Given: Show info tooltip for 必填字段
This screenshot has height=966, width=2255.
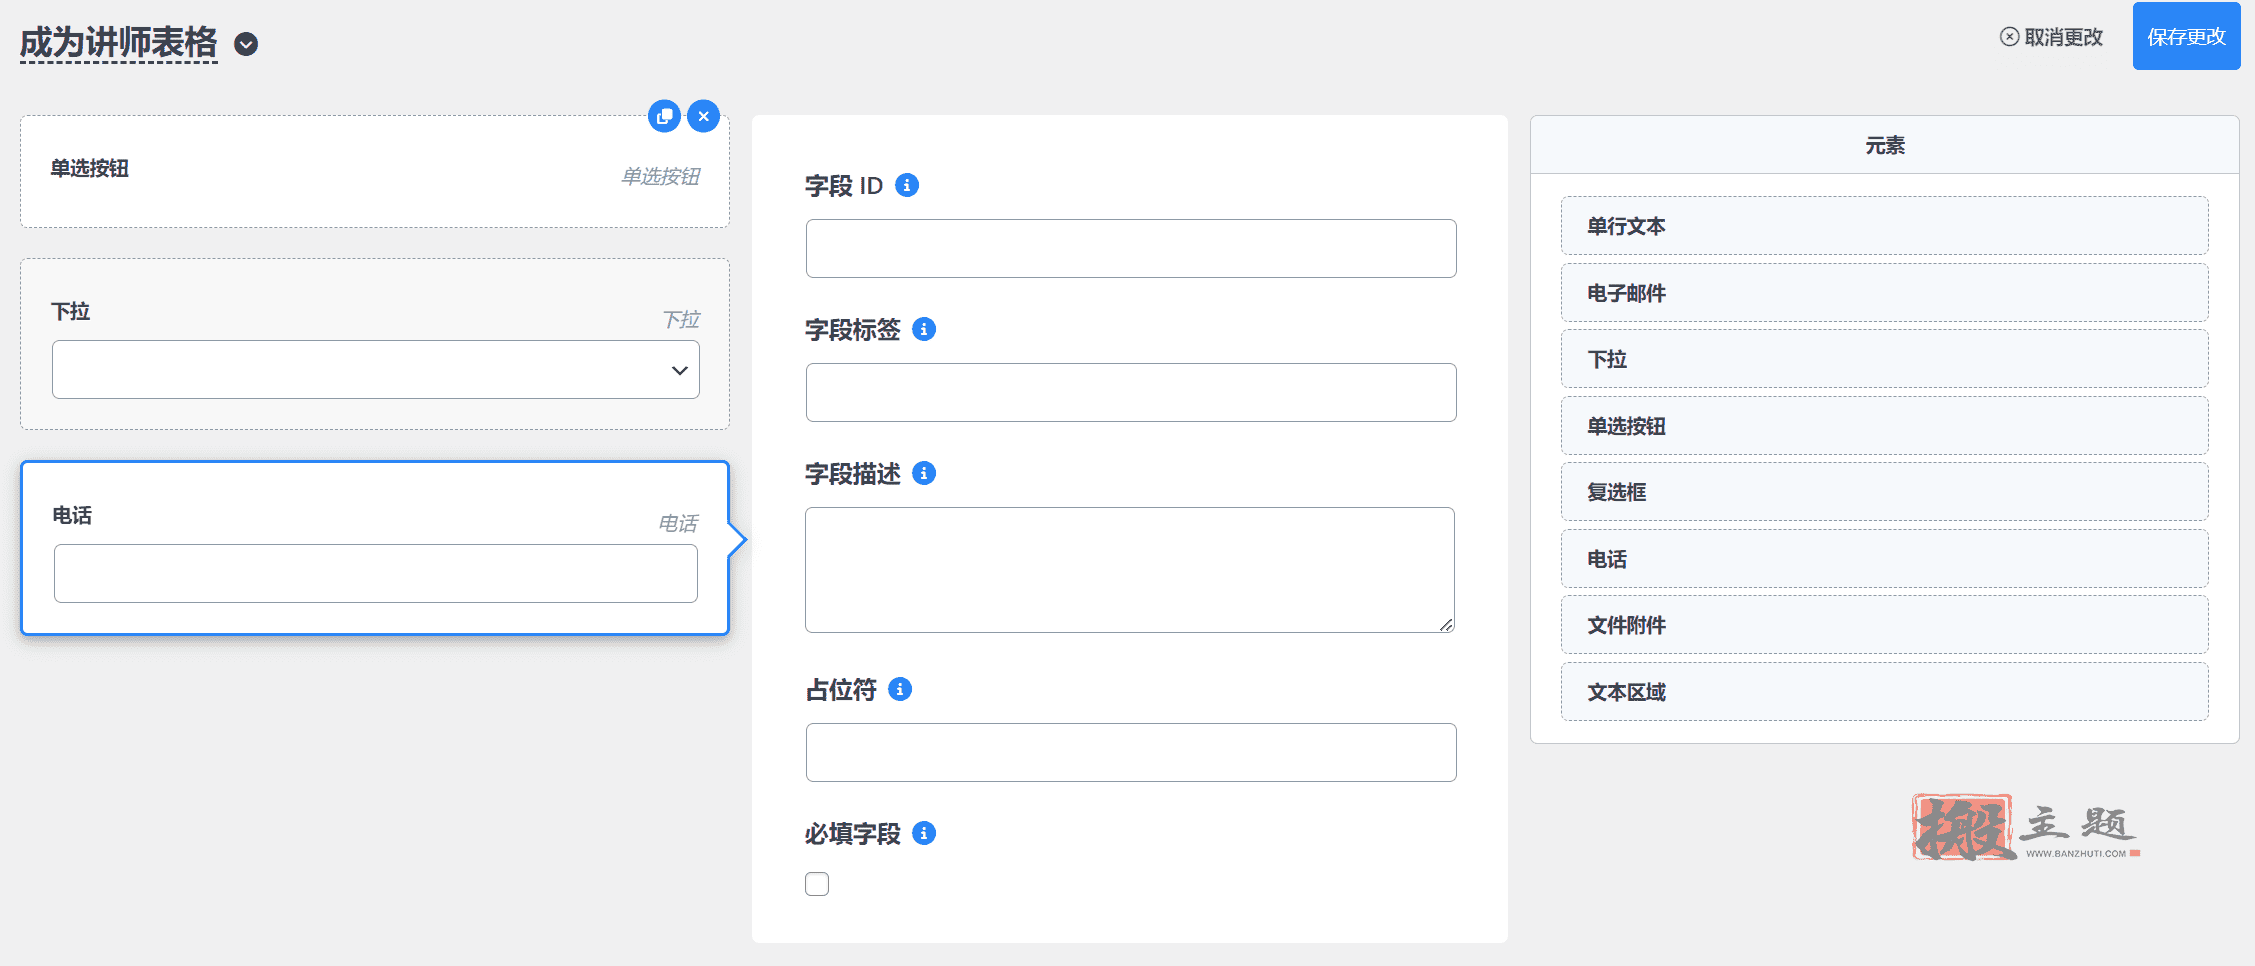Looking at the screenshot, I should point(924,833).
